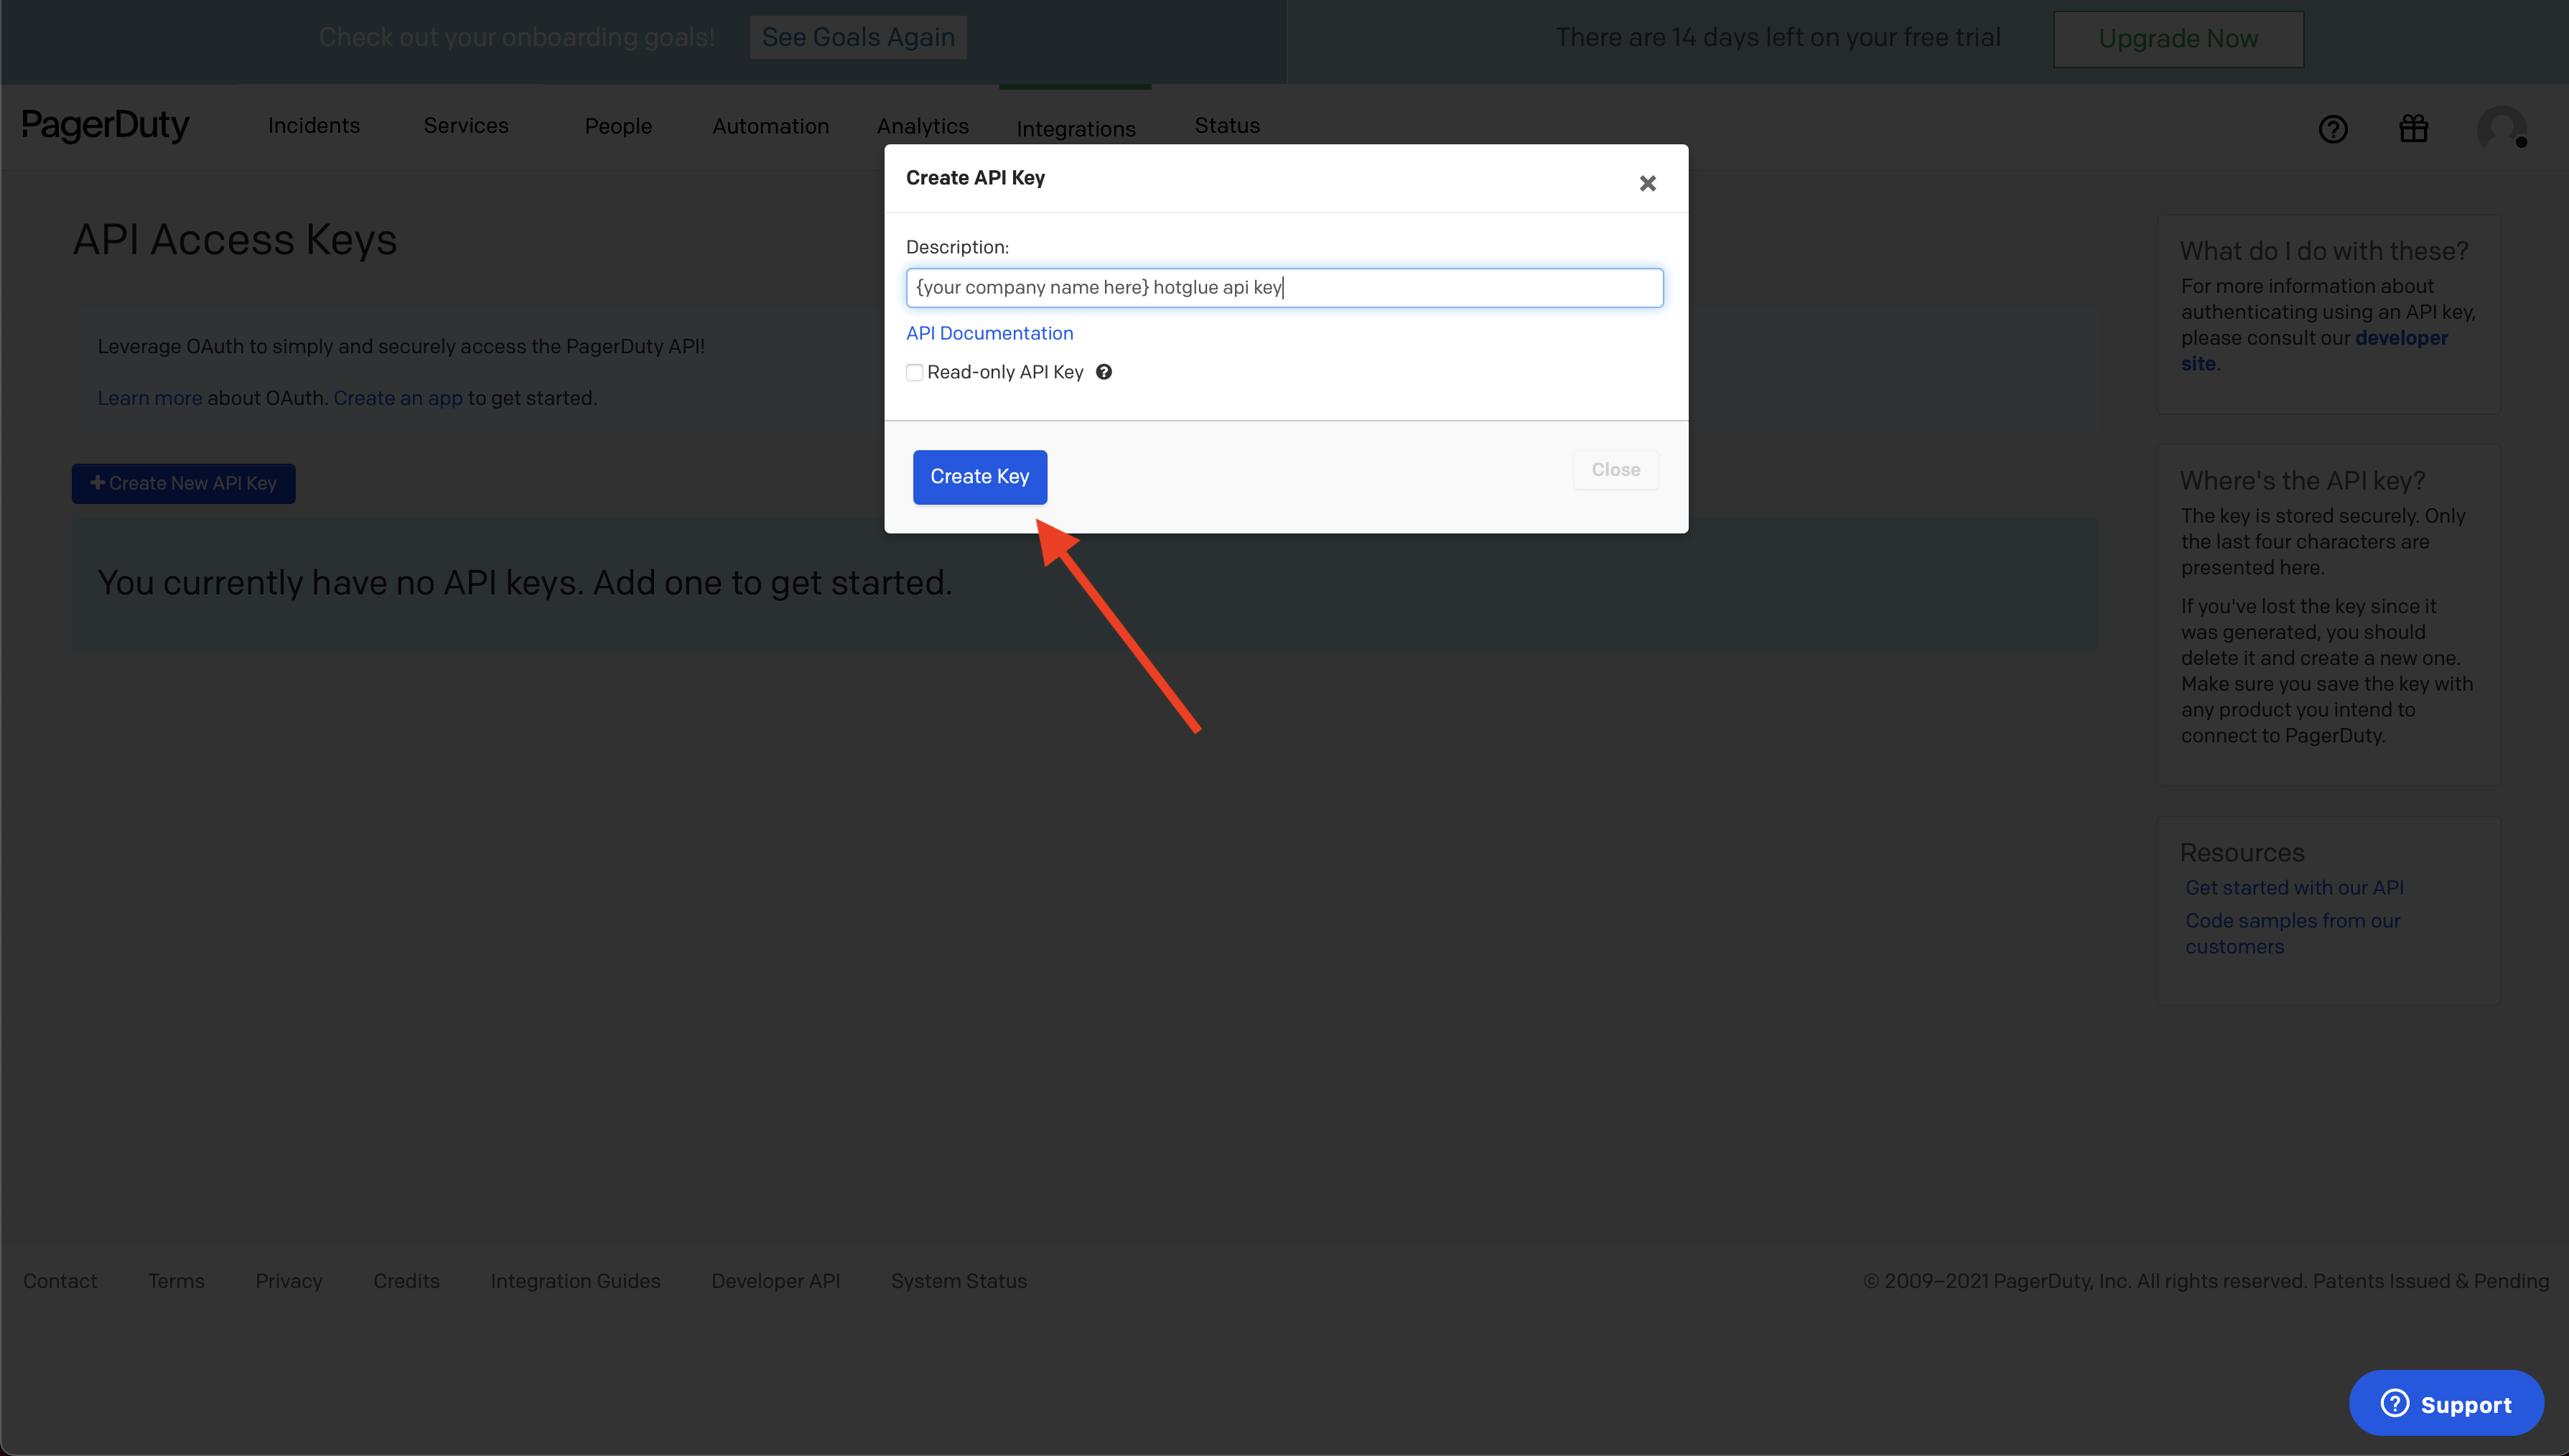
Task: Open the System Status footer link
Action: coord(958,1282)
